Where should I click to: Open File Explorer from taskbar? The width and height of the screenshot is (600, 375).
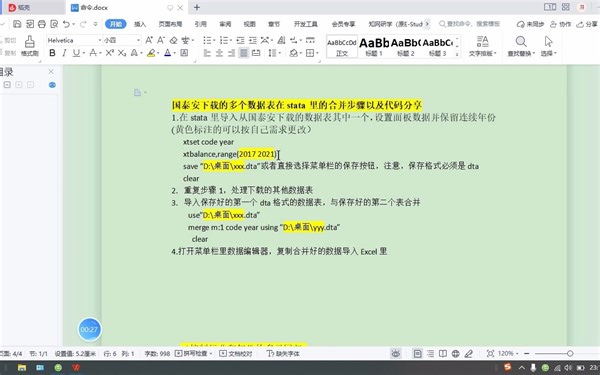point(22,368)
